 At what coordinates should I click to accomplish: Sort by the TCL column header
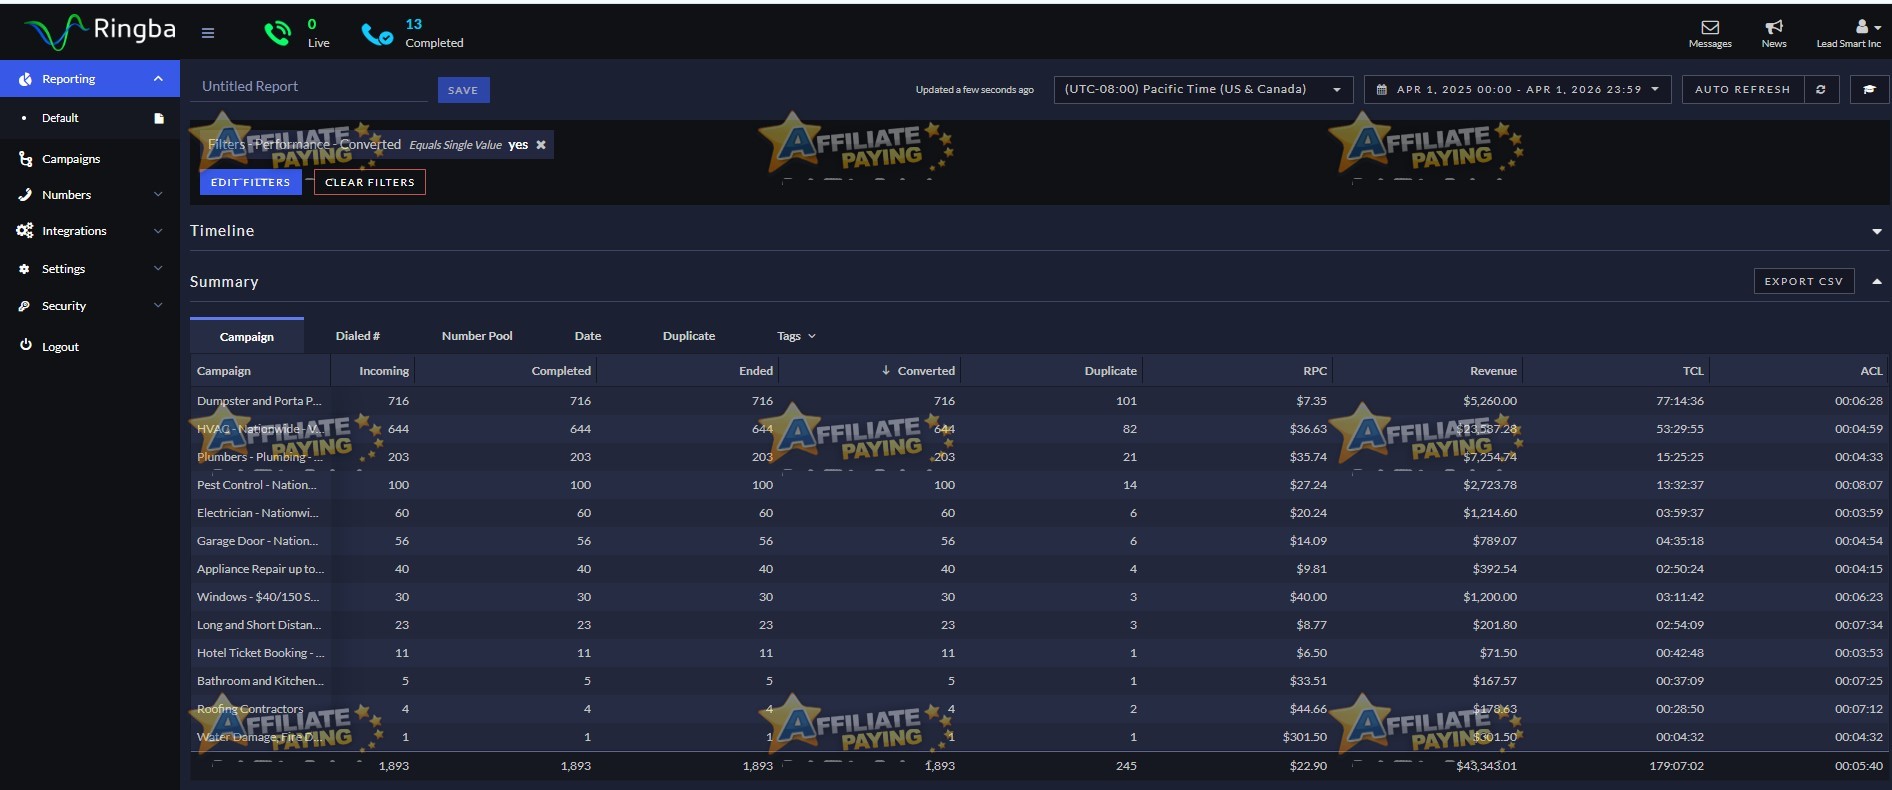click(1693, 371)
